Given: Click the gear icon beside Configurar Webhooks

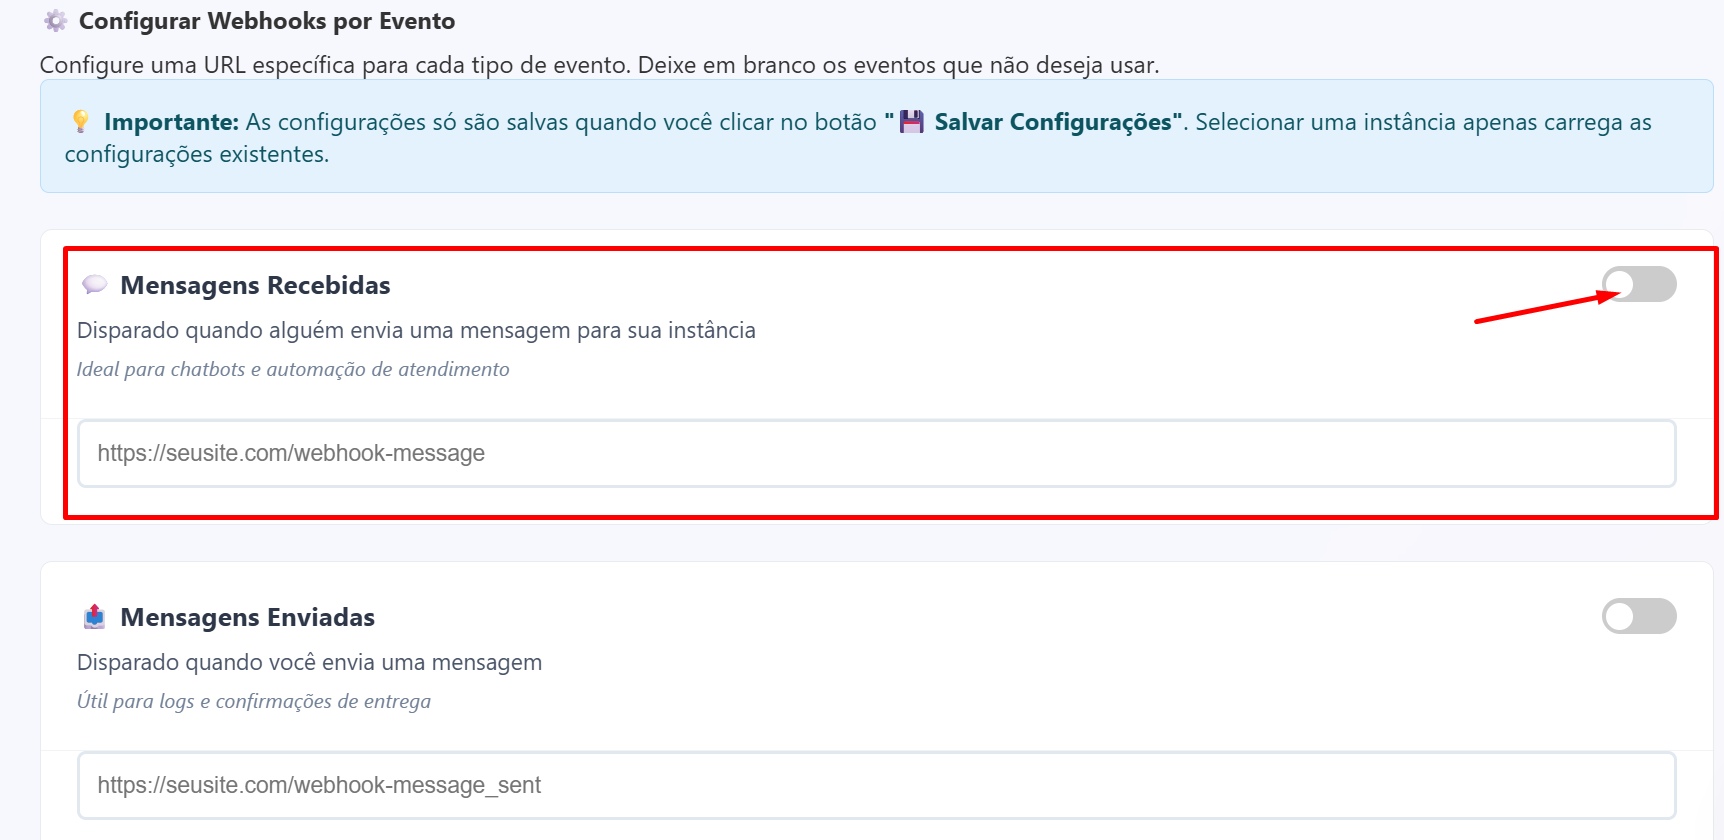Looking at the screenshot, I should pos(56,21).
